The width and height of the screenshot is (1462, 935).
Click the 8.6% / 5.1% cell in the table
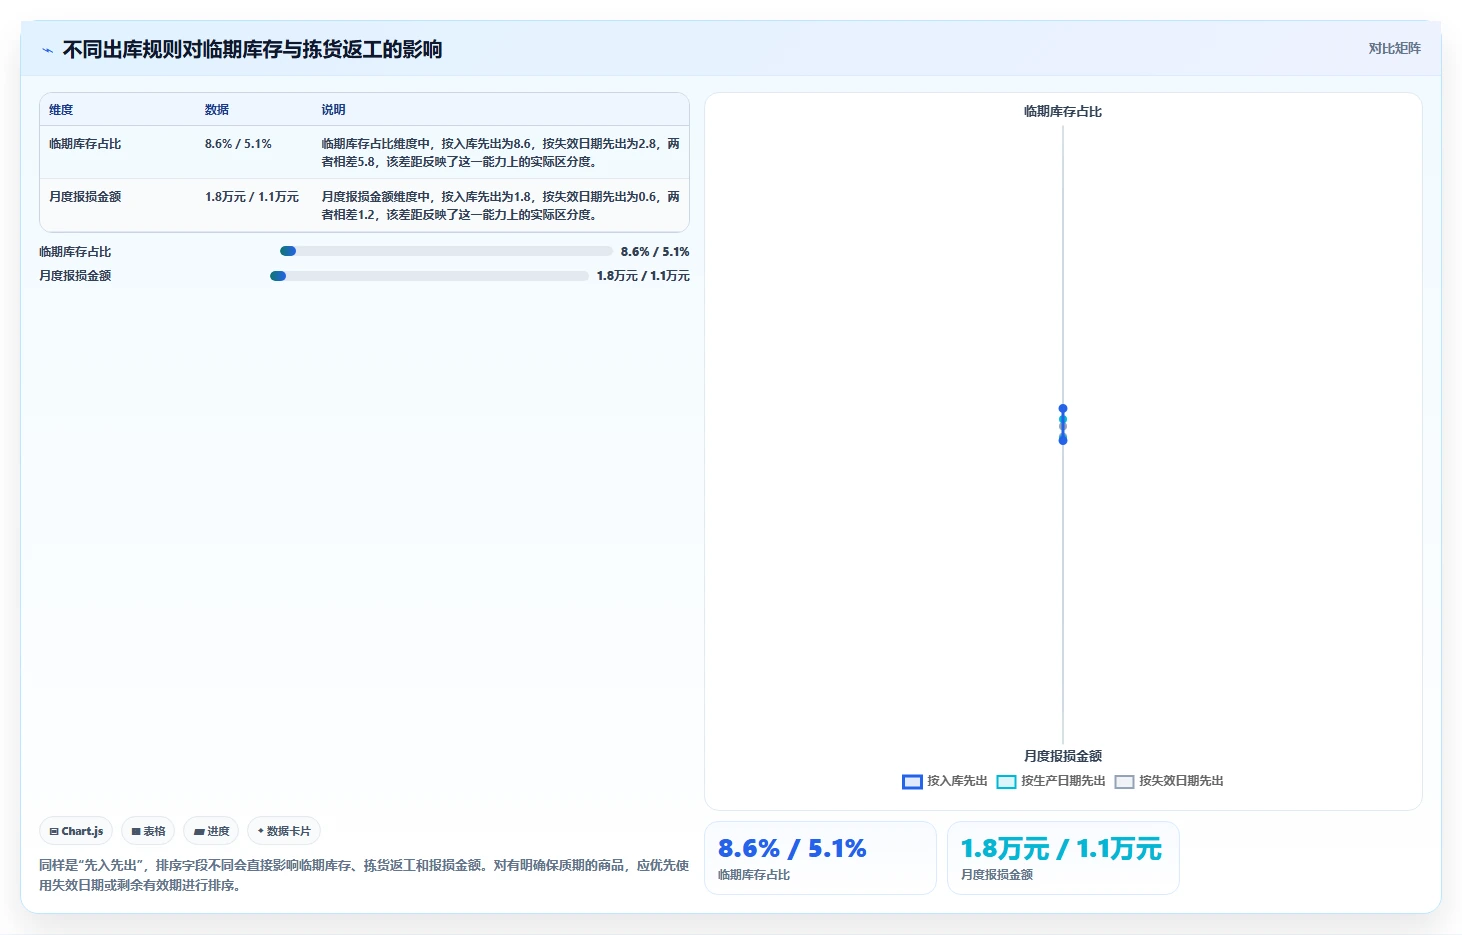[238, 144]
